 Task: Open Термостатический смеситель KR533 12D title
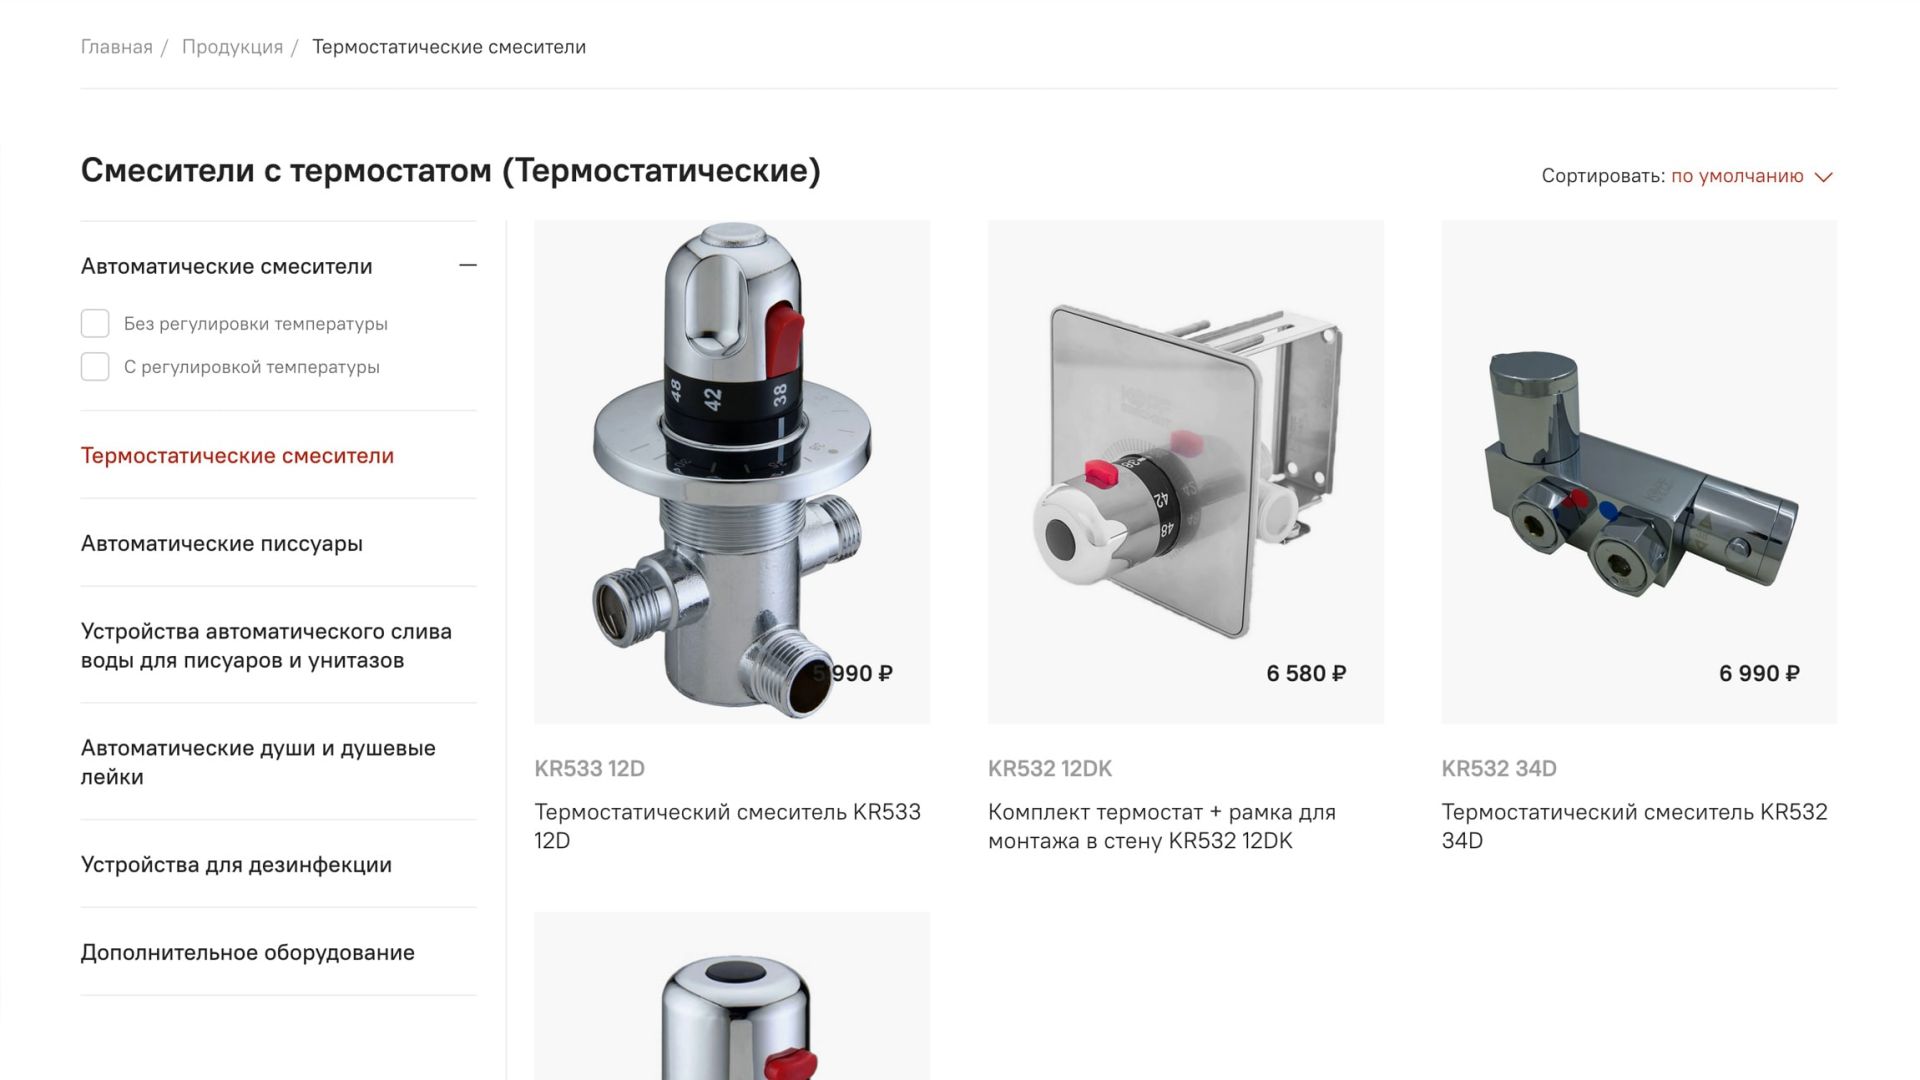(x=728, y=826)
